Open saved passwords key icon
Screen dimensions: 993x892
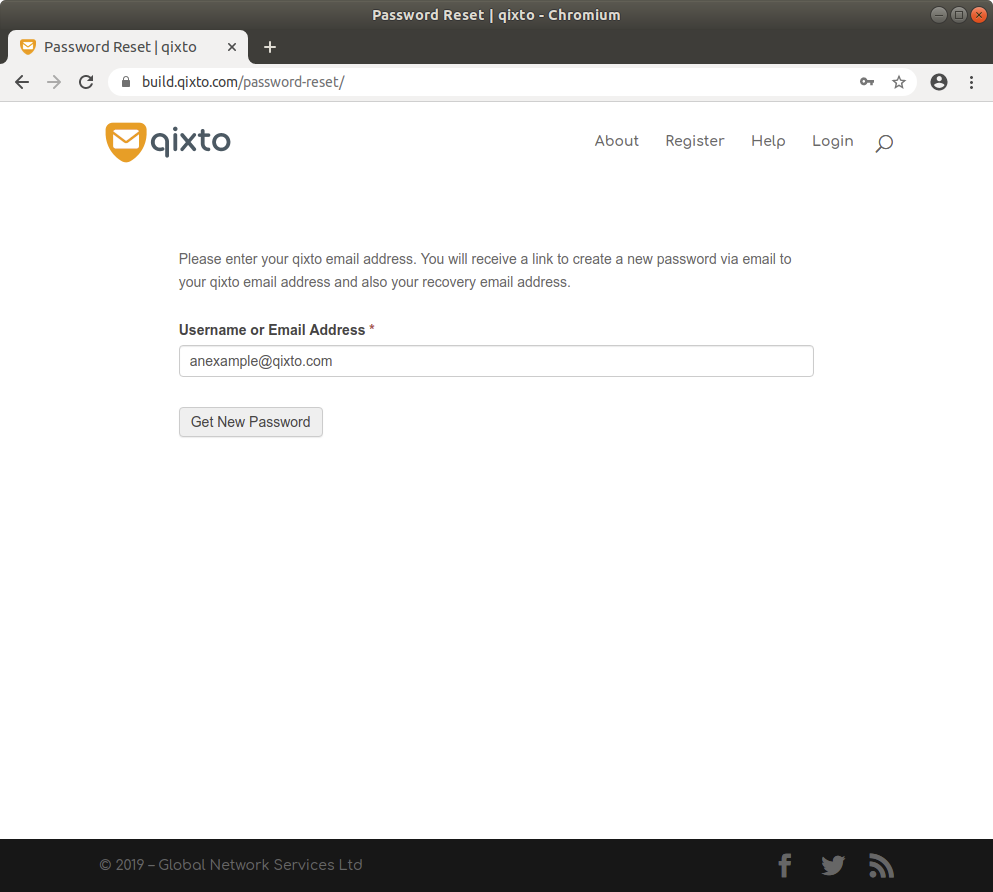point(867,82)
